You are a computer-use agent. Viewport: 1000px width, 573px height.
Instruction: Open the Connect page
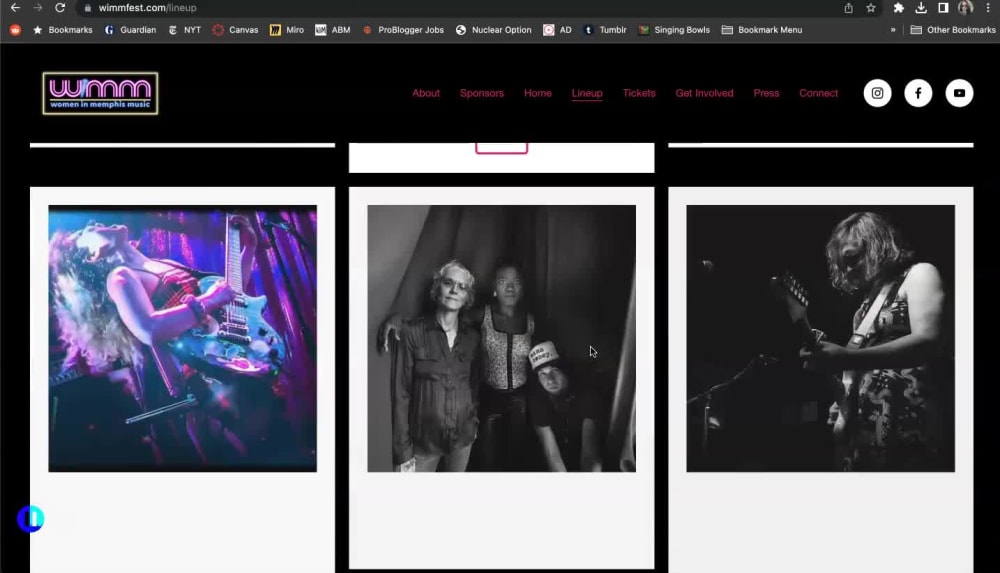click(818, 93)
